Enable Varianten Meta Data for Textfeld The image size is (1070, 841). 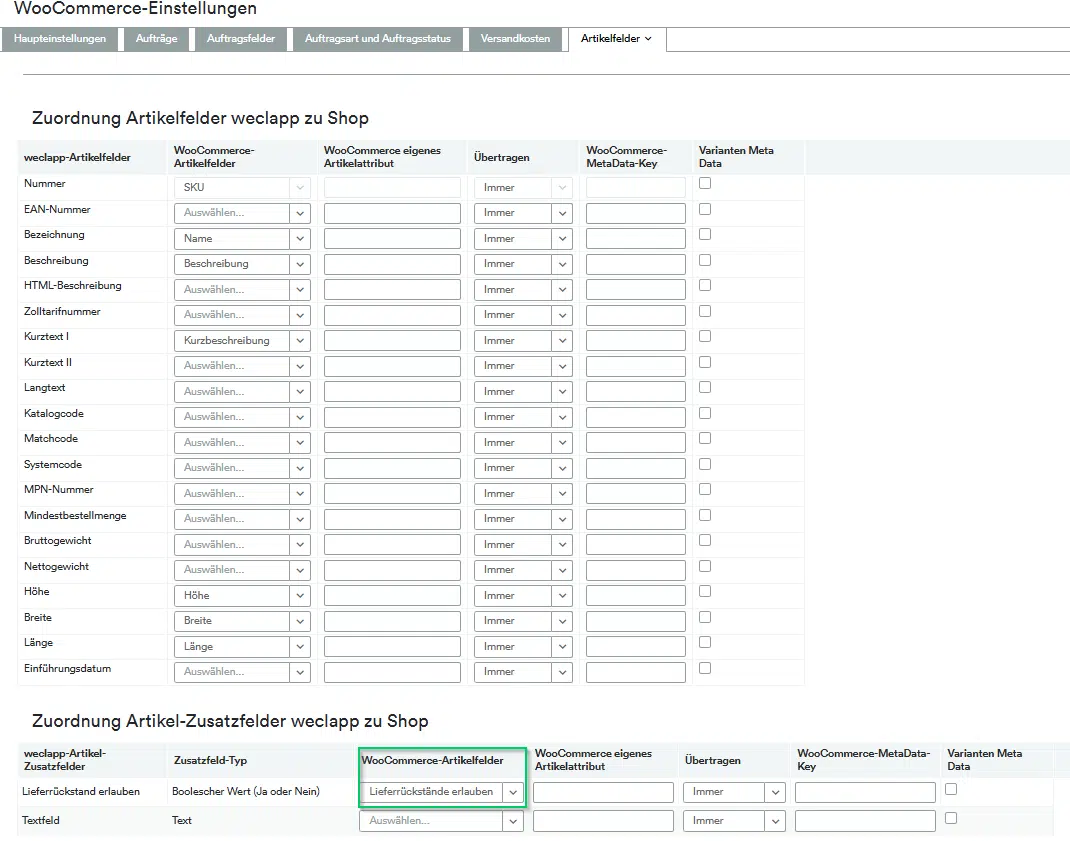951,818
